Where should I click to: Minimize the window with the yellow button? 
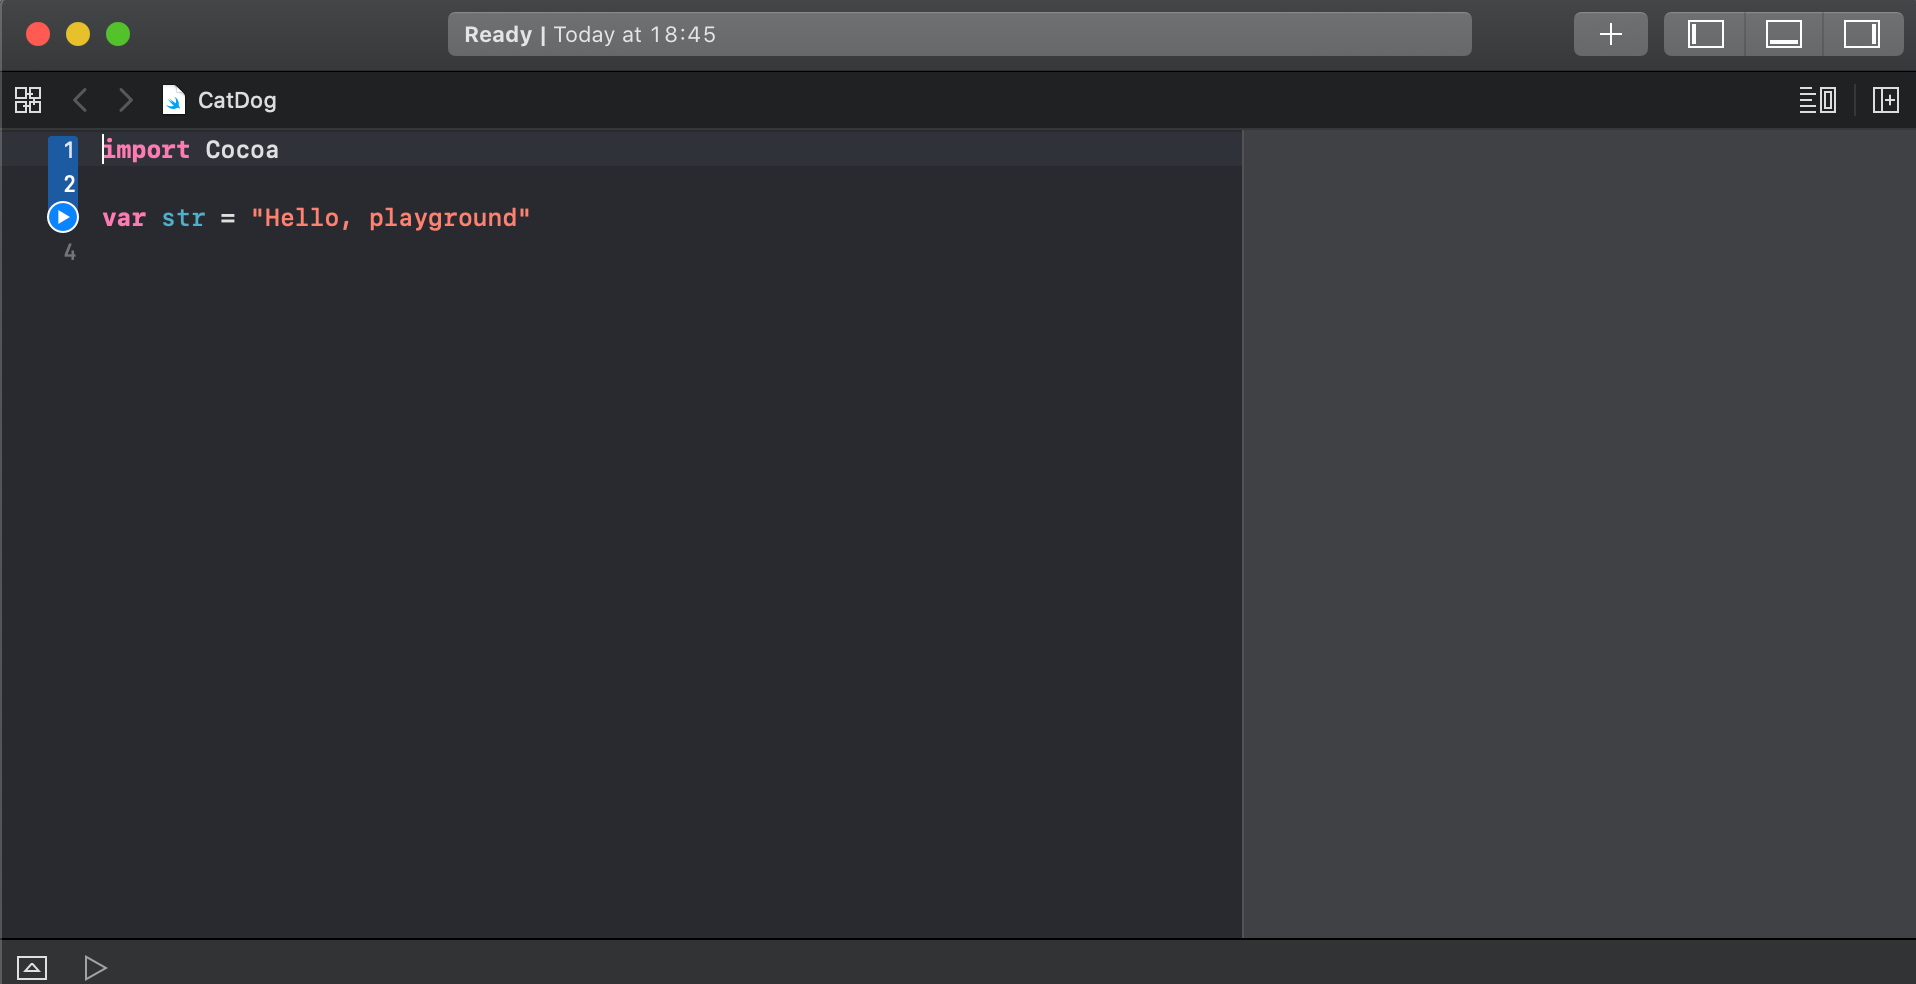[x=78, y=34]
